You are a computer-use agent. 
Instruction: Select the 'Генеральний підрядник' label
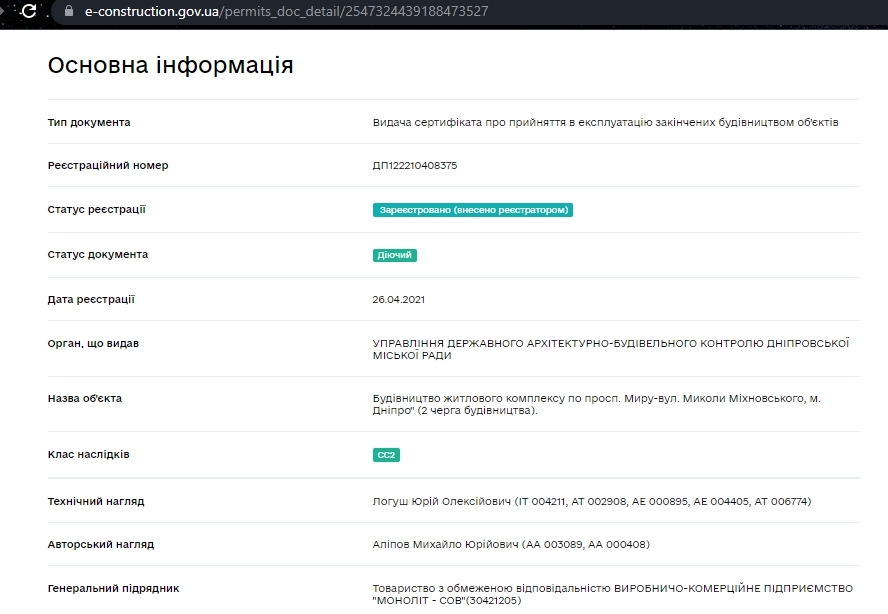click(114, 589)
